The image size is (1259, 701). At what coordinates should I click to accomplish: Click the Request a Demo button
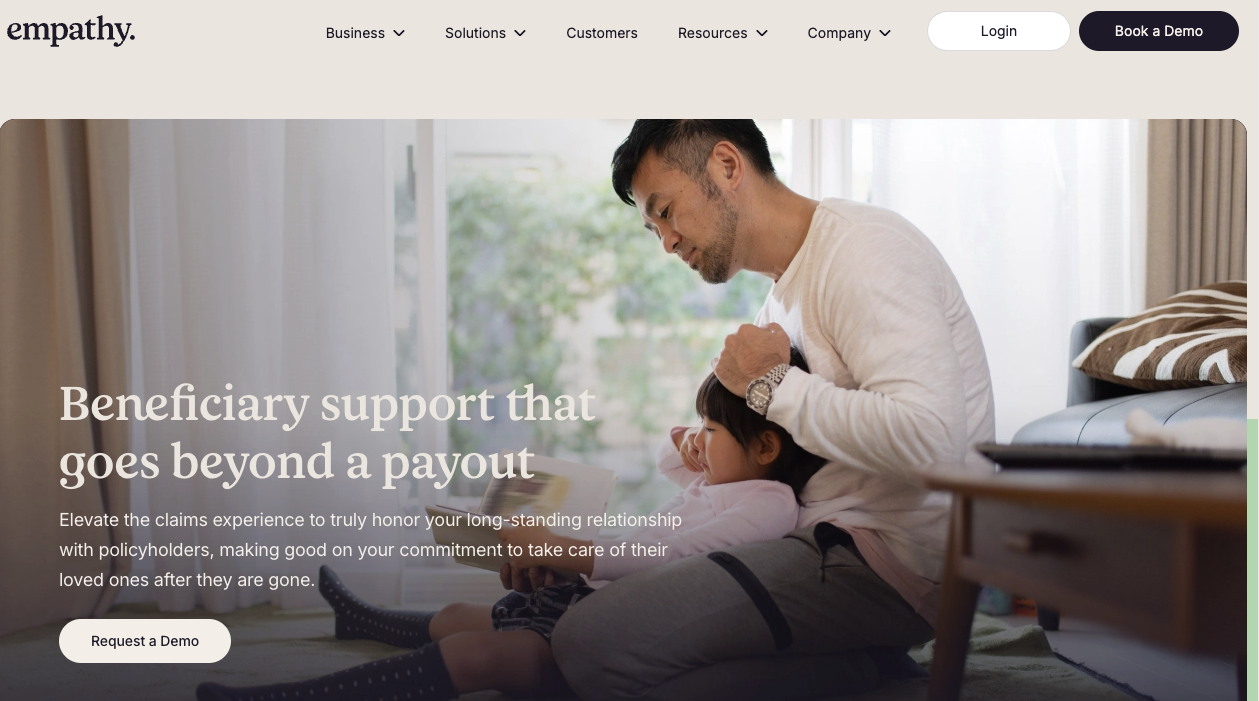(x=145, y=641)
